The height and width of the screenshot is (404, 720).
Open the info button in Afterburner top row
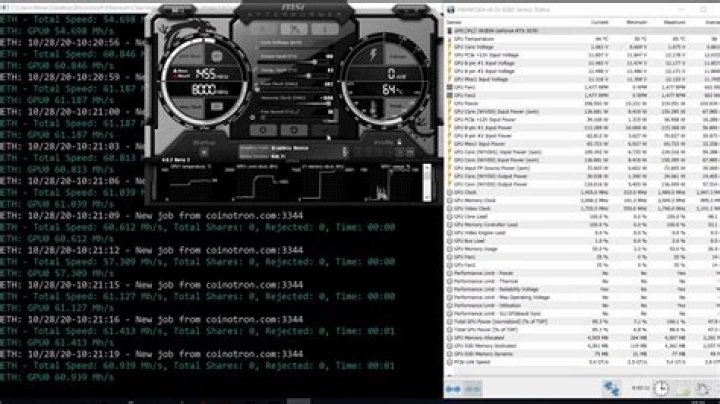click(x=325, y=29)
